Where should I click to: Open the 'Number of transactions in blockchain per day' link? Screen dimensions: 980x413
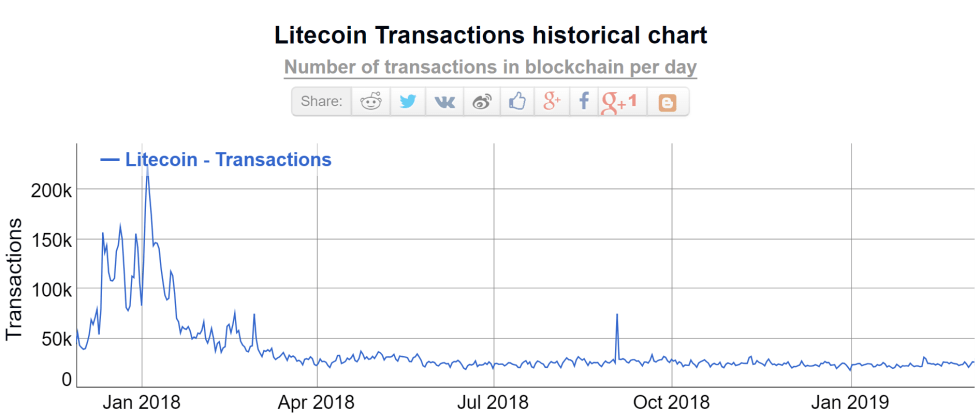point(490,67)
